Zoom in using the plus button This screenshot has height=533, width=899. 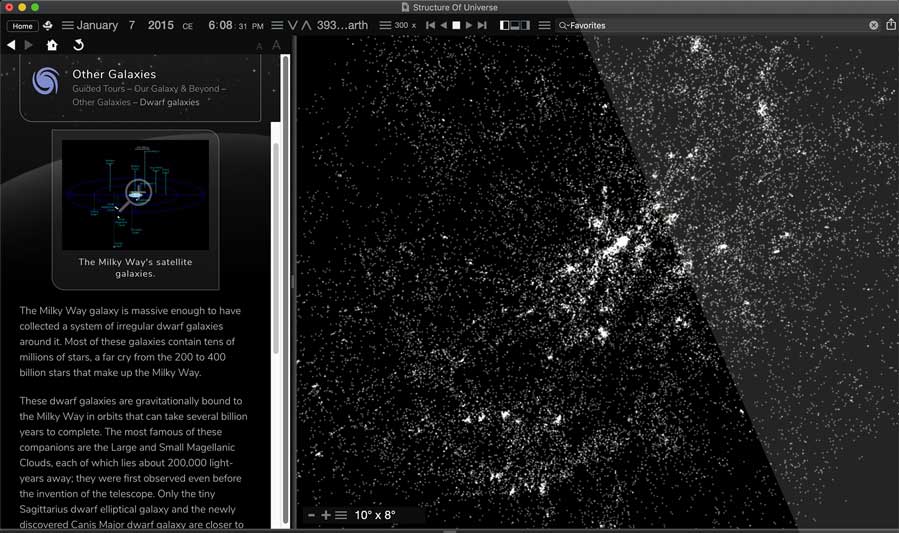[x=326, y=515]
